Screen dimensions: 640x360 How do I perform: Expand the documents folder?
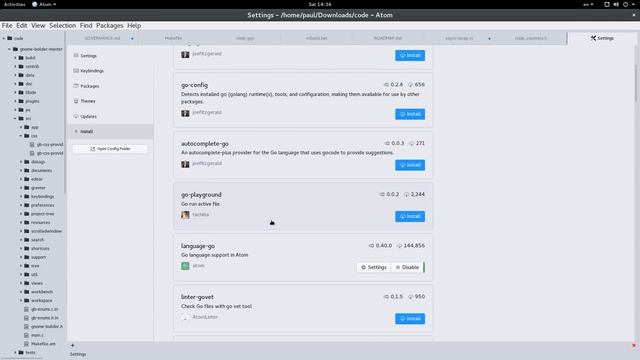click(21, 171)
